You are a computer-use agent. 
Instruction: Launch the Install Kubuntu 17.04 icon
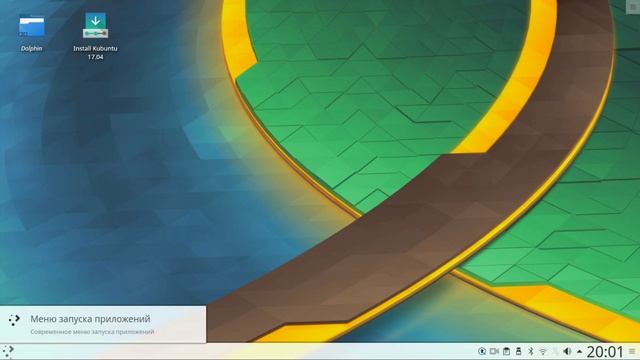pos(96,25)
